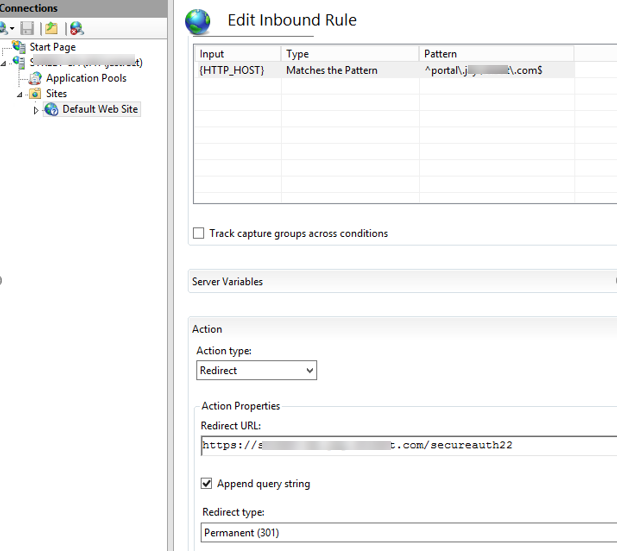Click the Type column header
617x551 pixels.
click(350, 54)
